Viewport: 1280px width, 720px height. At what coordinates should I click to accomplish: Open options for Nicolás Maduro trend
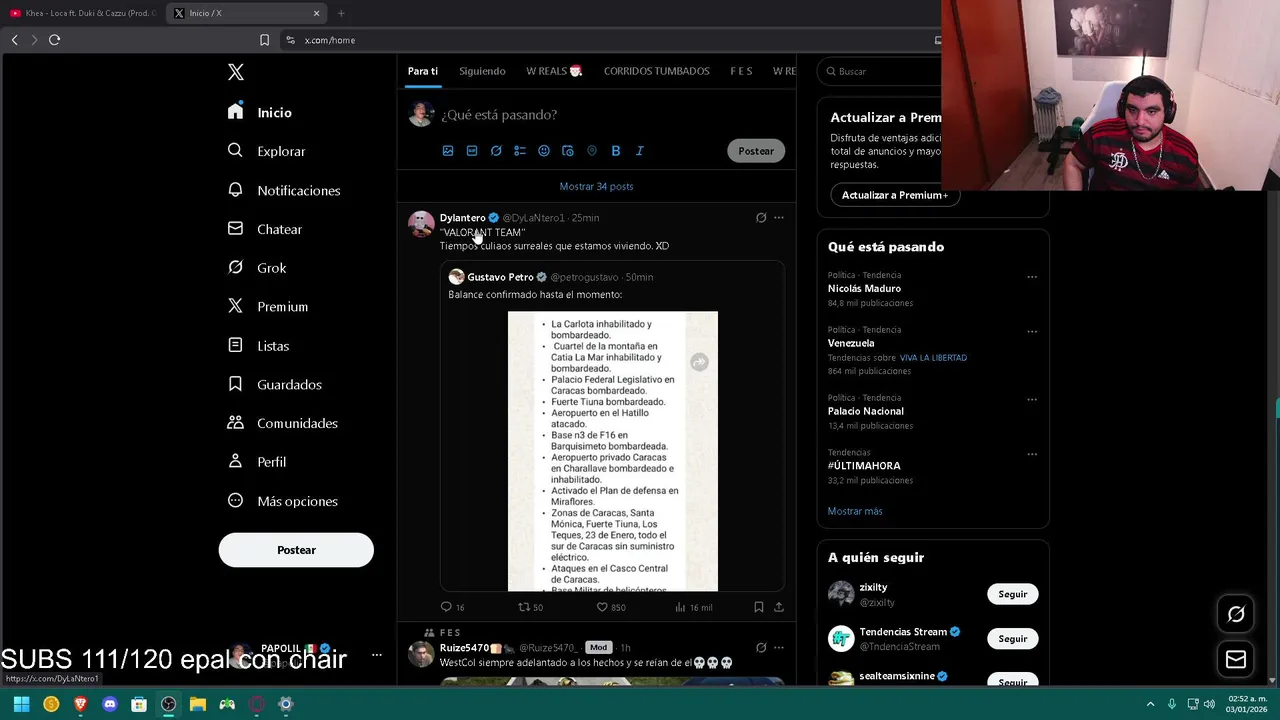(1032, 277)
